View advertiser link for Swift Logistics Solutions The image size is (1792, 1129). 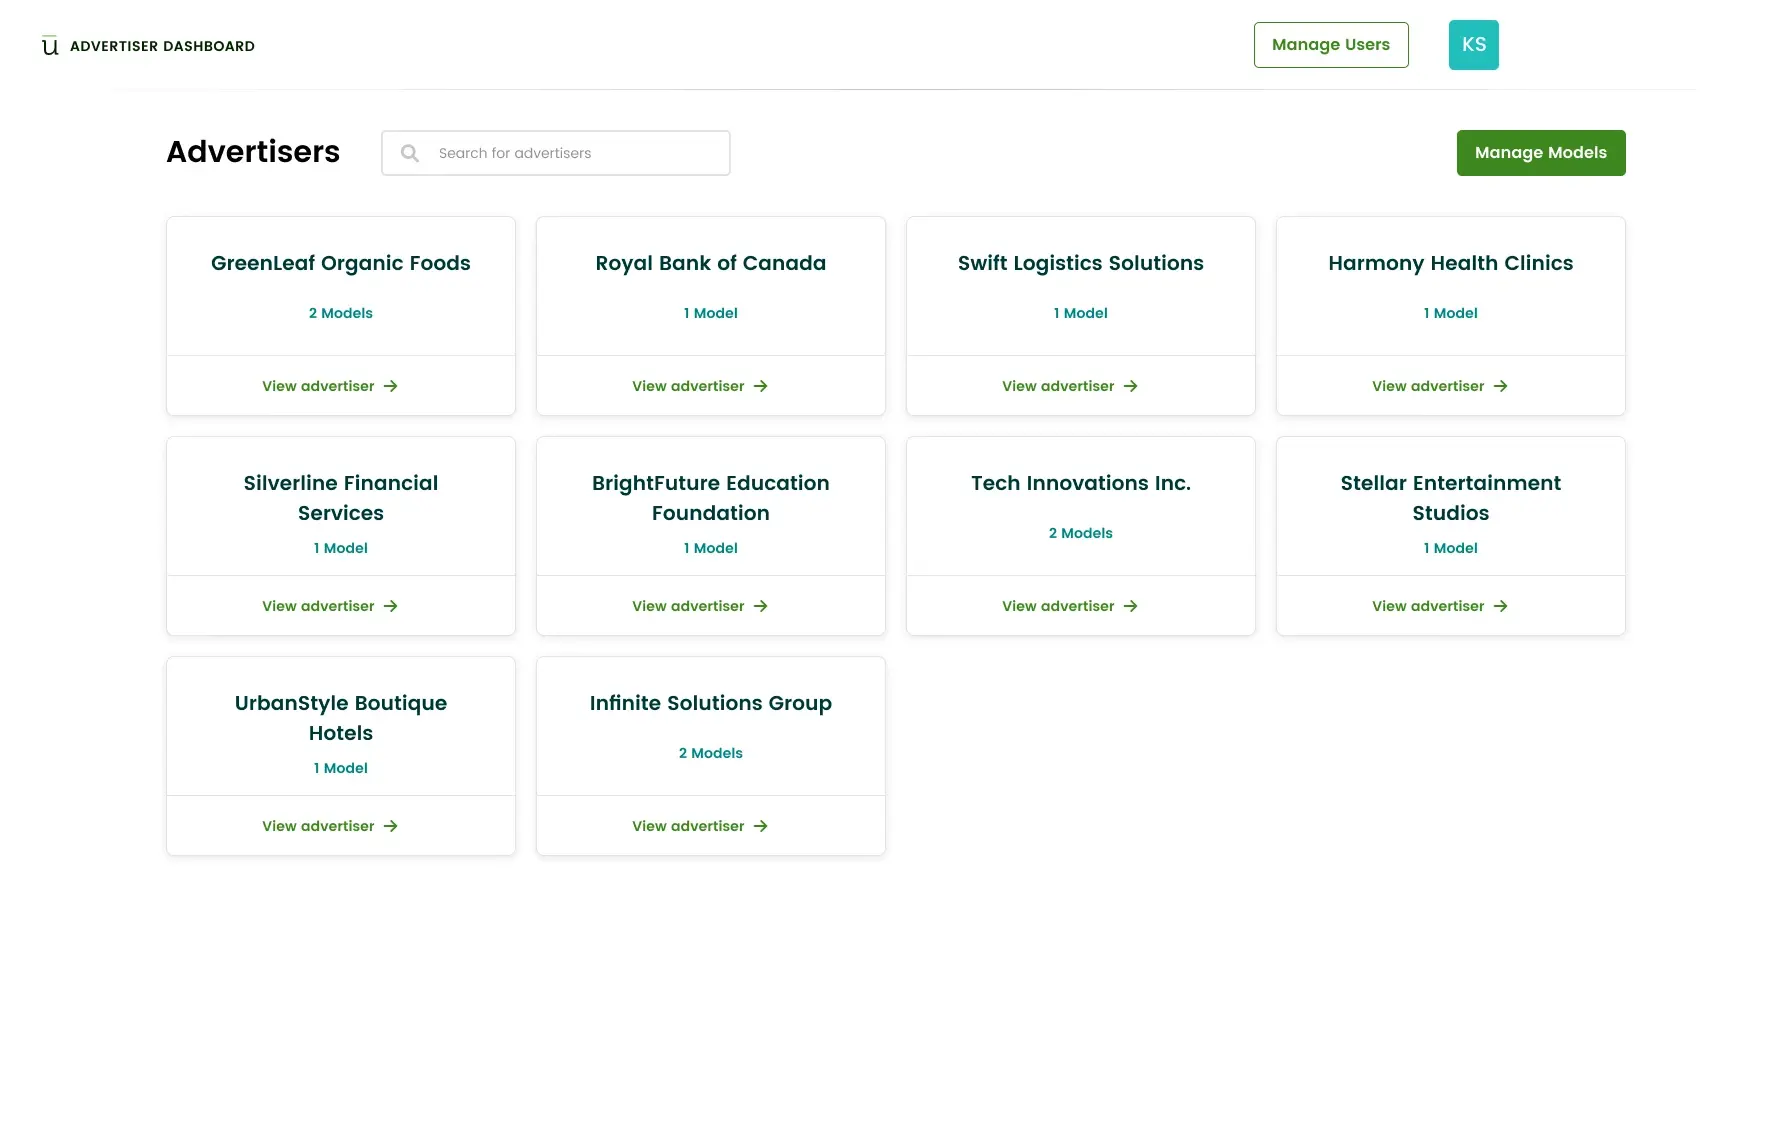click(1070, 386)
